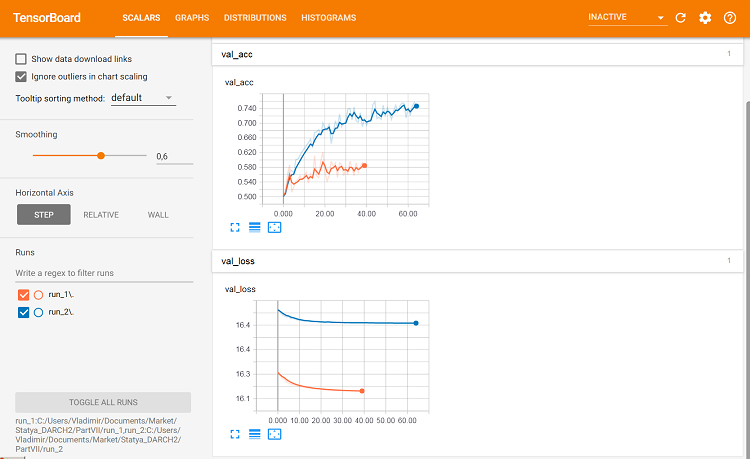The image size is (750, 459).
Task: Click the blue run_2 endpoint on val_acc chart
Action: pos(417,106)
